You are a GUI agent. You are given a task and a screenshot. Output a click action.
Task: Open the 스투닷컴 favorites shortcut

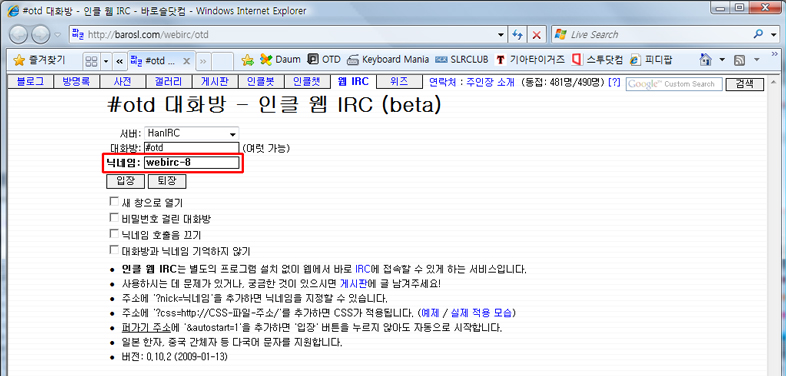(598, 60)
